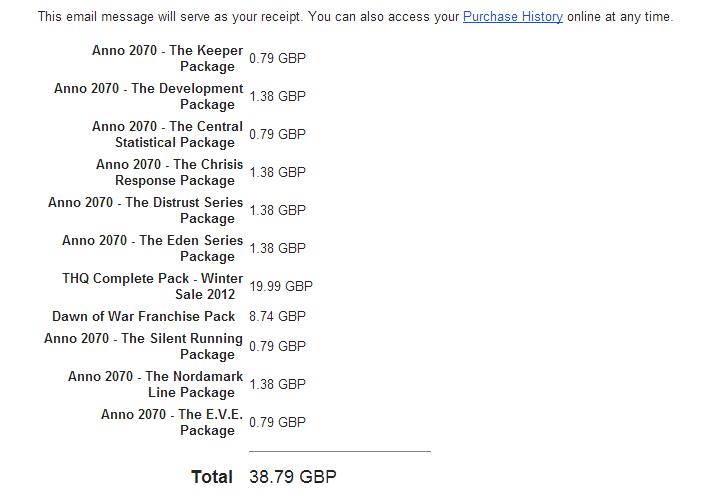This screenshot has height=503, width=715.
Task: Click the Anno 2070 E.V.E. Package item
Action: pos(172,423)
